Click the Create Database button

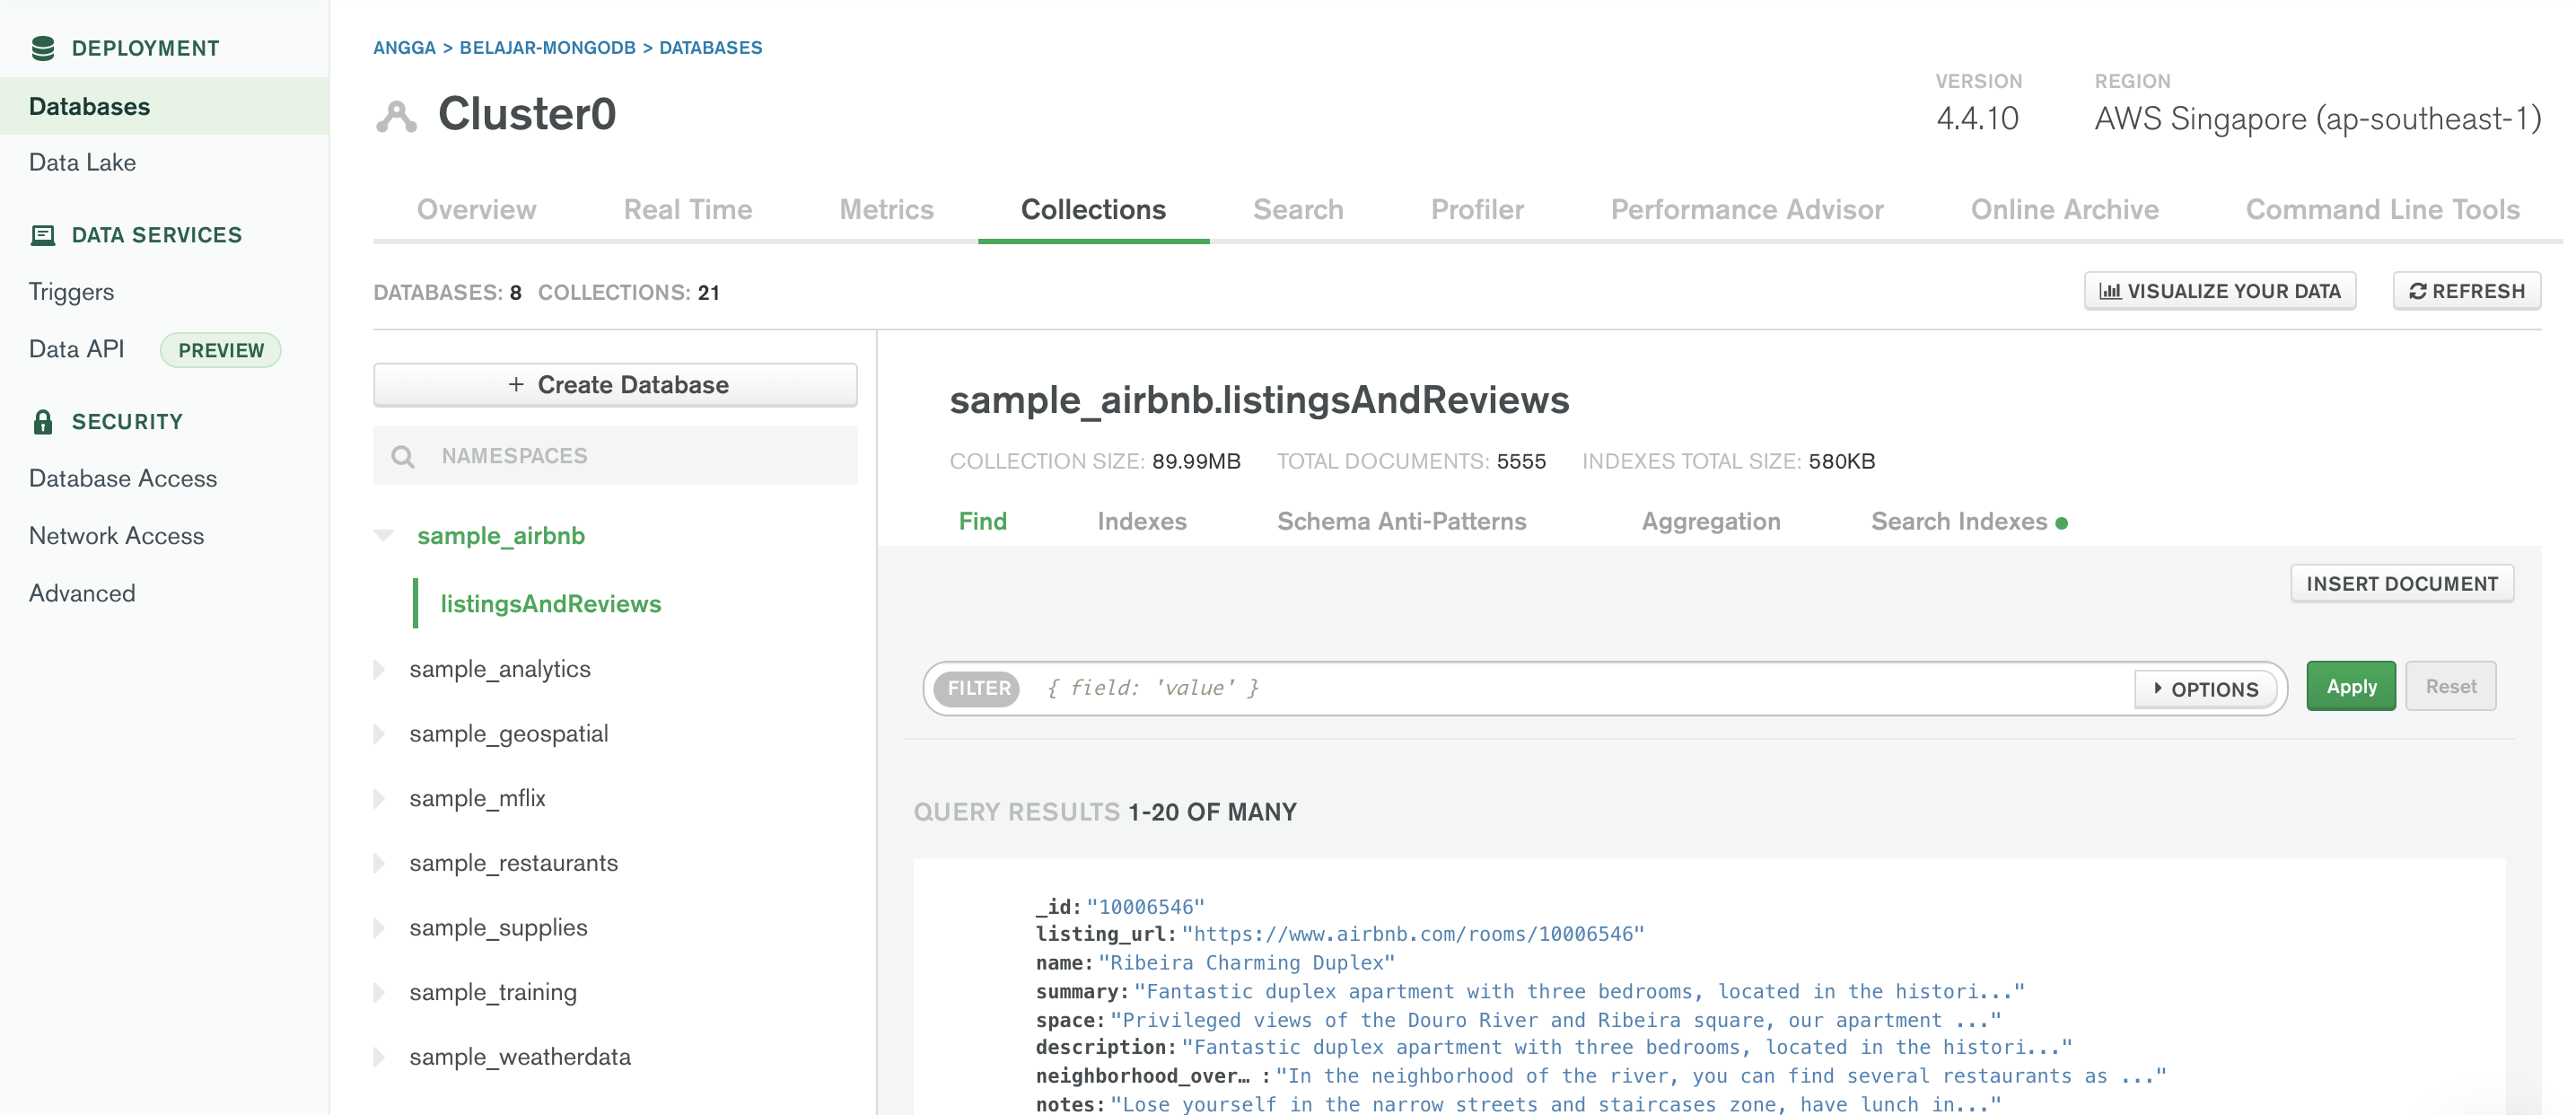[x=615, y=385]
